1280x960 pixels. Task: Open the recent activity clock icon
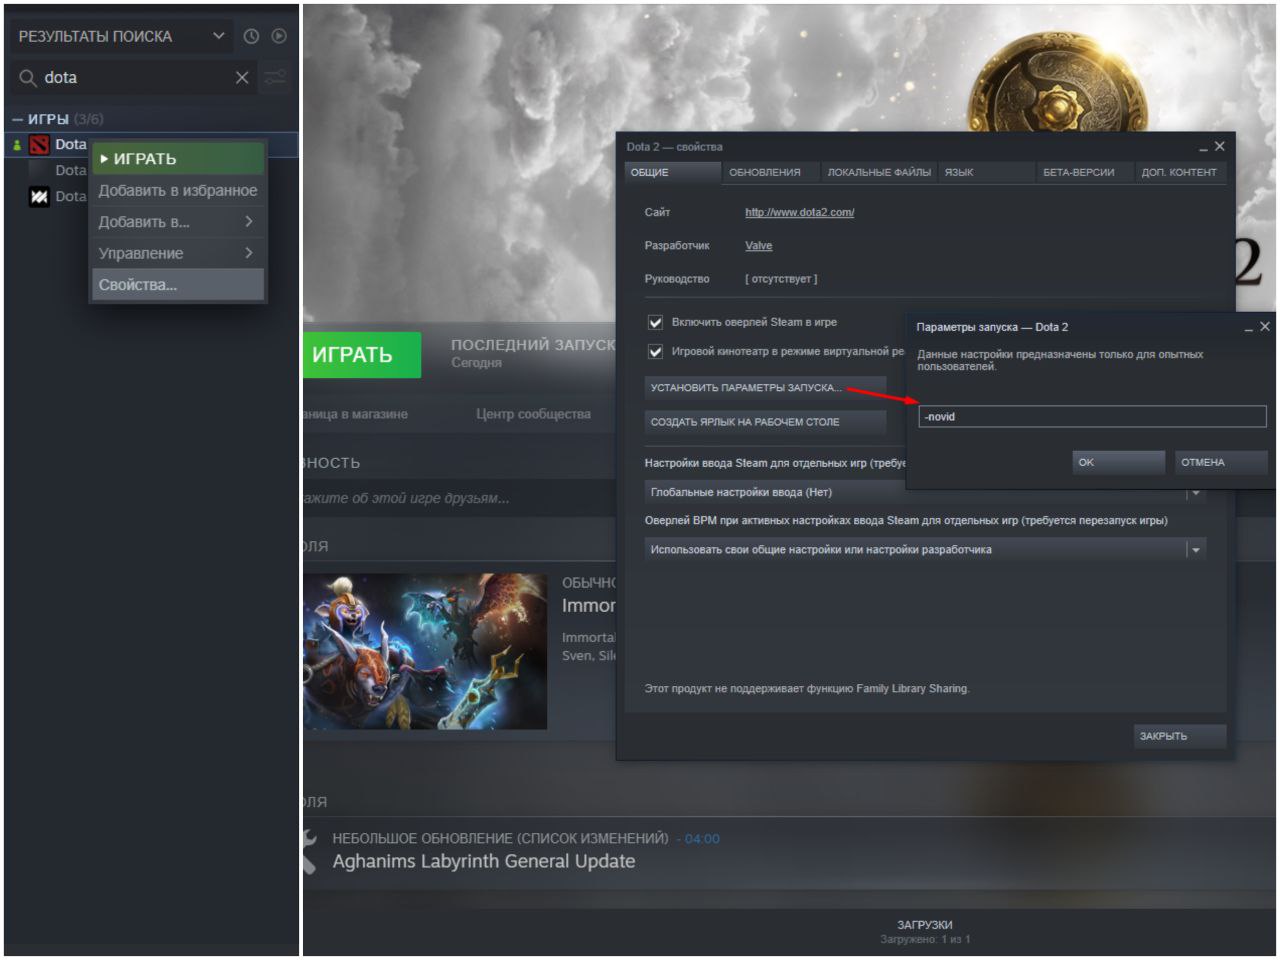click(x=251, y=36)
